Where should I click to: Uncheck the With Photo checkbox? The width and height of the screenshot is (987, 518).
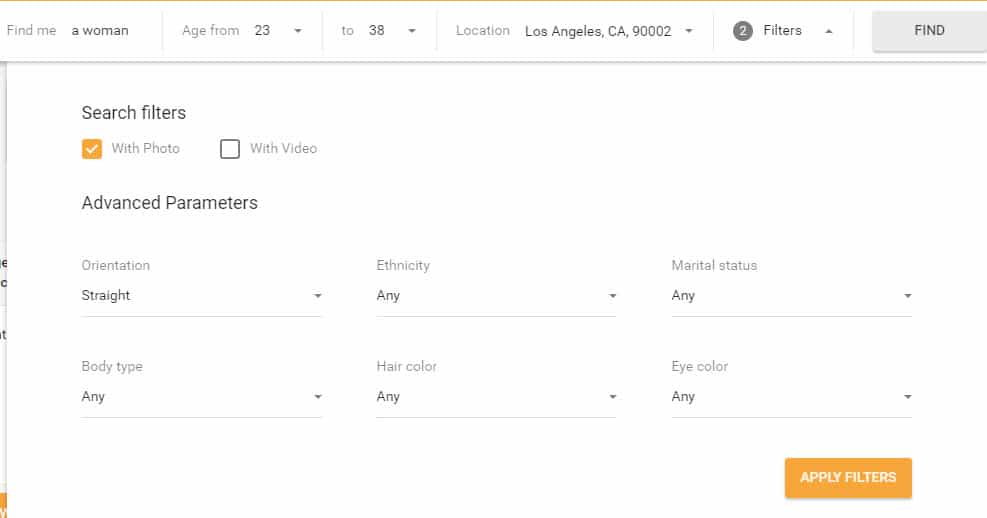pos(92,149)
